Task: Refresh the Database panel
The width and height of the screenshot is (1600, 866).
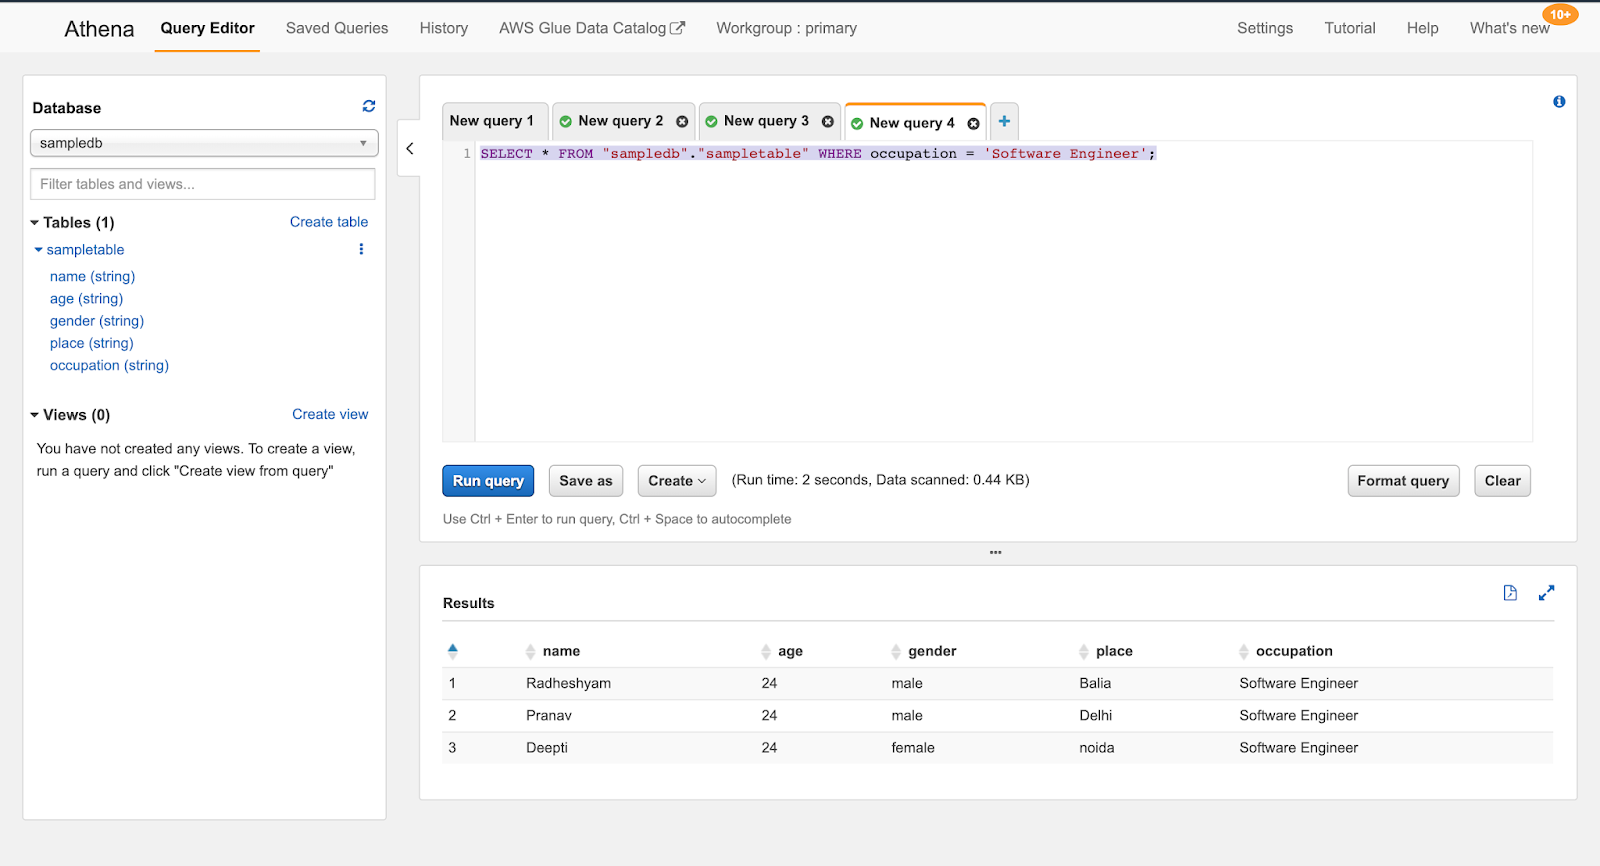Action: pyautogui.click(x=369, y=106)
